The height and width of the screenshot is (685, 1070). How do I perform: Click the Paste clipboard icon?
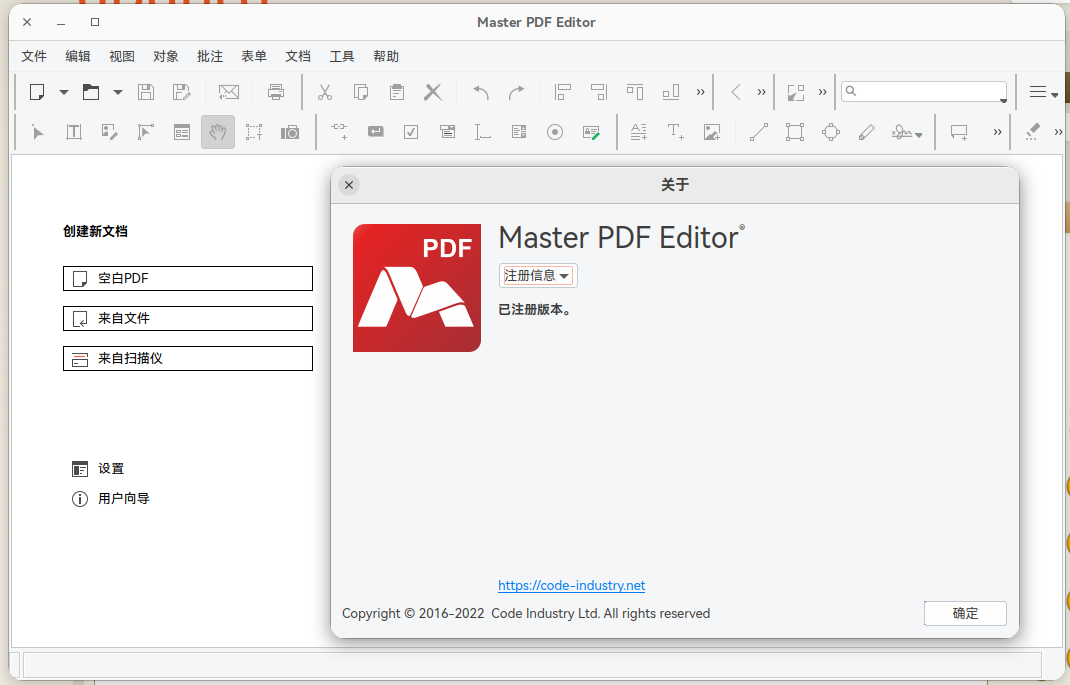pos(396,92)
